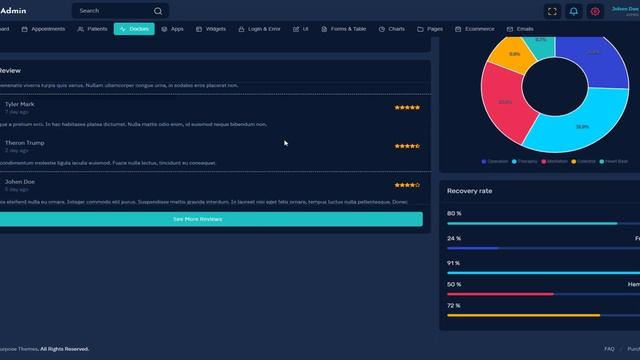This screenshot has height=360, width=640.
Task: Toggle Heart Beat legend item in chart
Action: tap(613, 162)
